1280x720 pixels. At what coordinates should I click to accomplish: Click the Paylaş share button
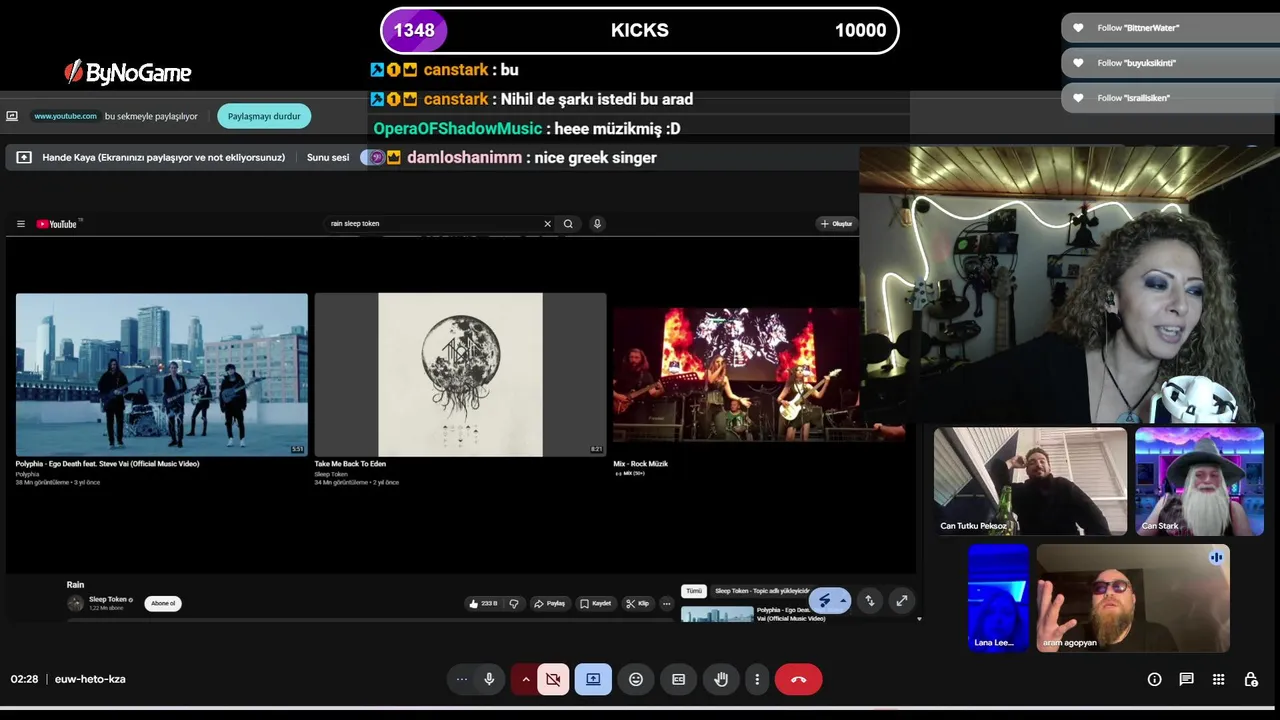pyautogui.click(x=550, y=603)
